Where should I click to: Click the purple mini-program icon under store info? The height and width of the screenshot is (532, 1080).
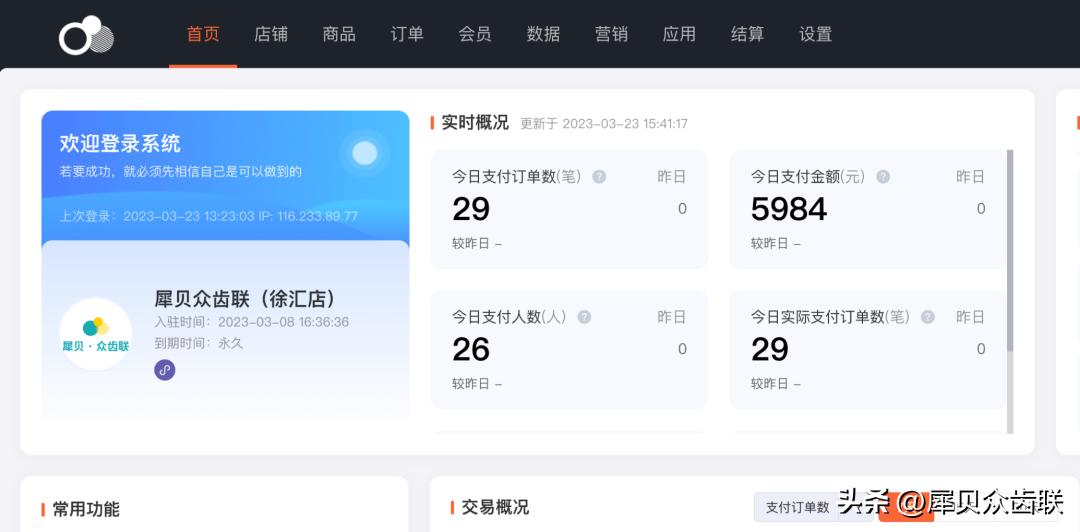(165, 370)
